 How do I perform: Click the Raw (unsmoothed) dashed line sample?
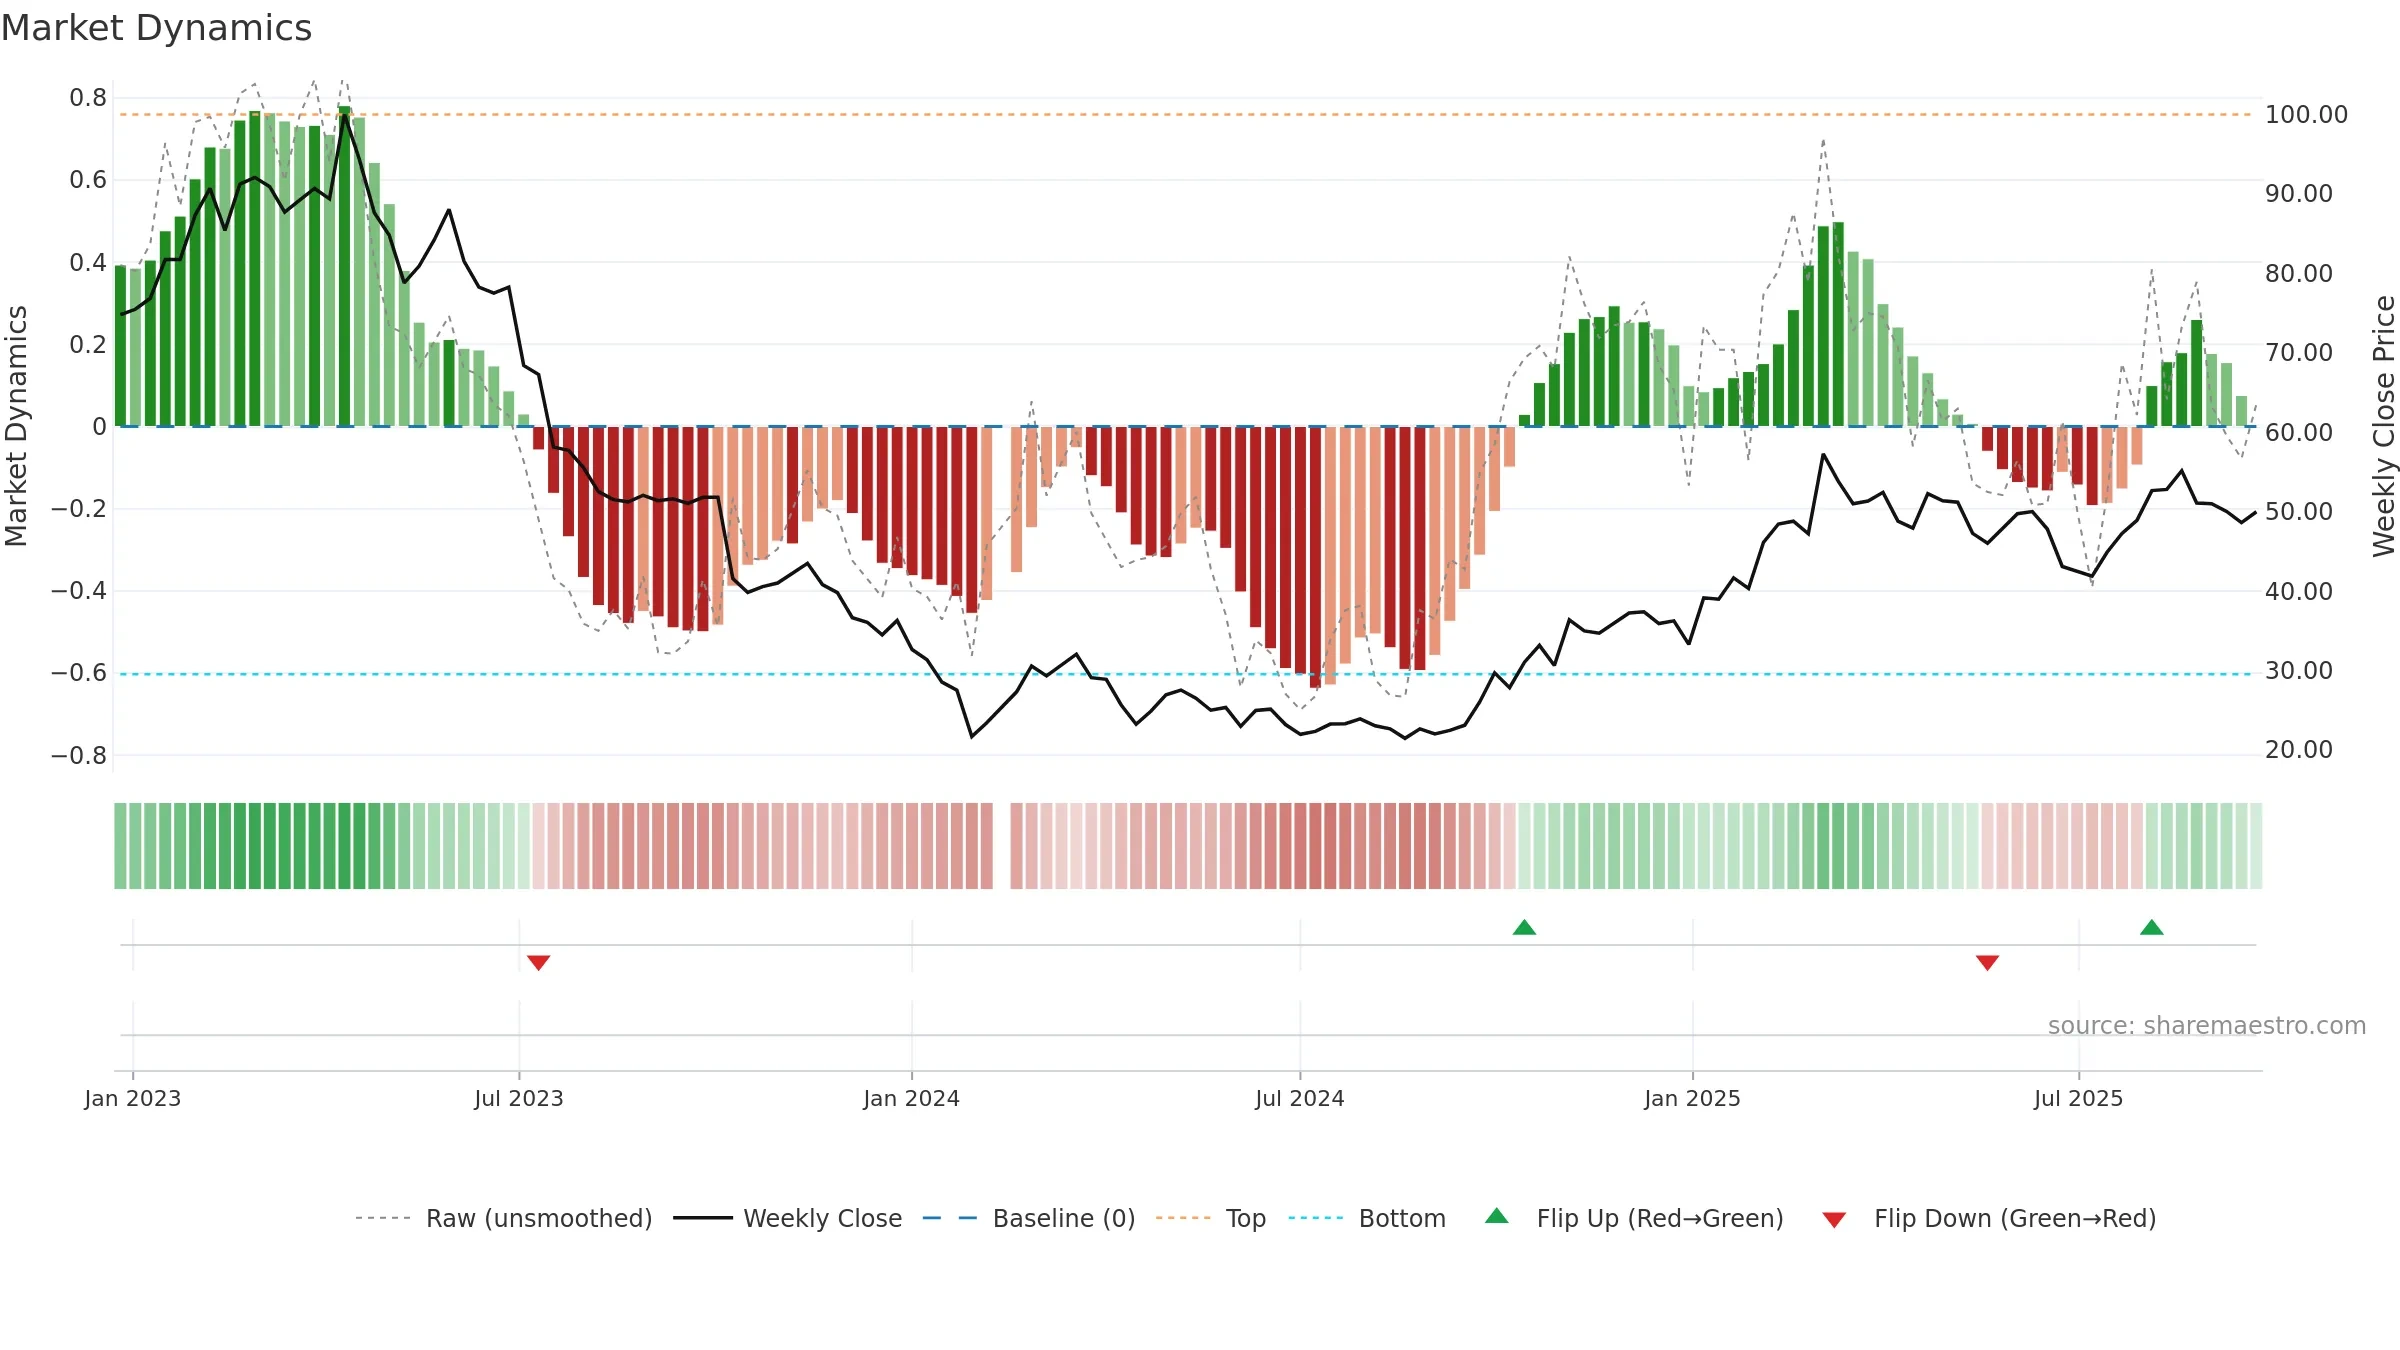click(x=383, y=1218)
